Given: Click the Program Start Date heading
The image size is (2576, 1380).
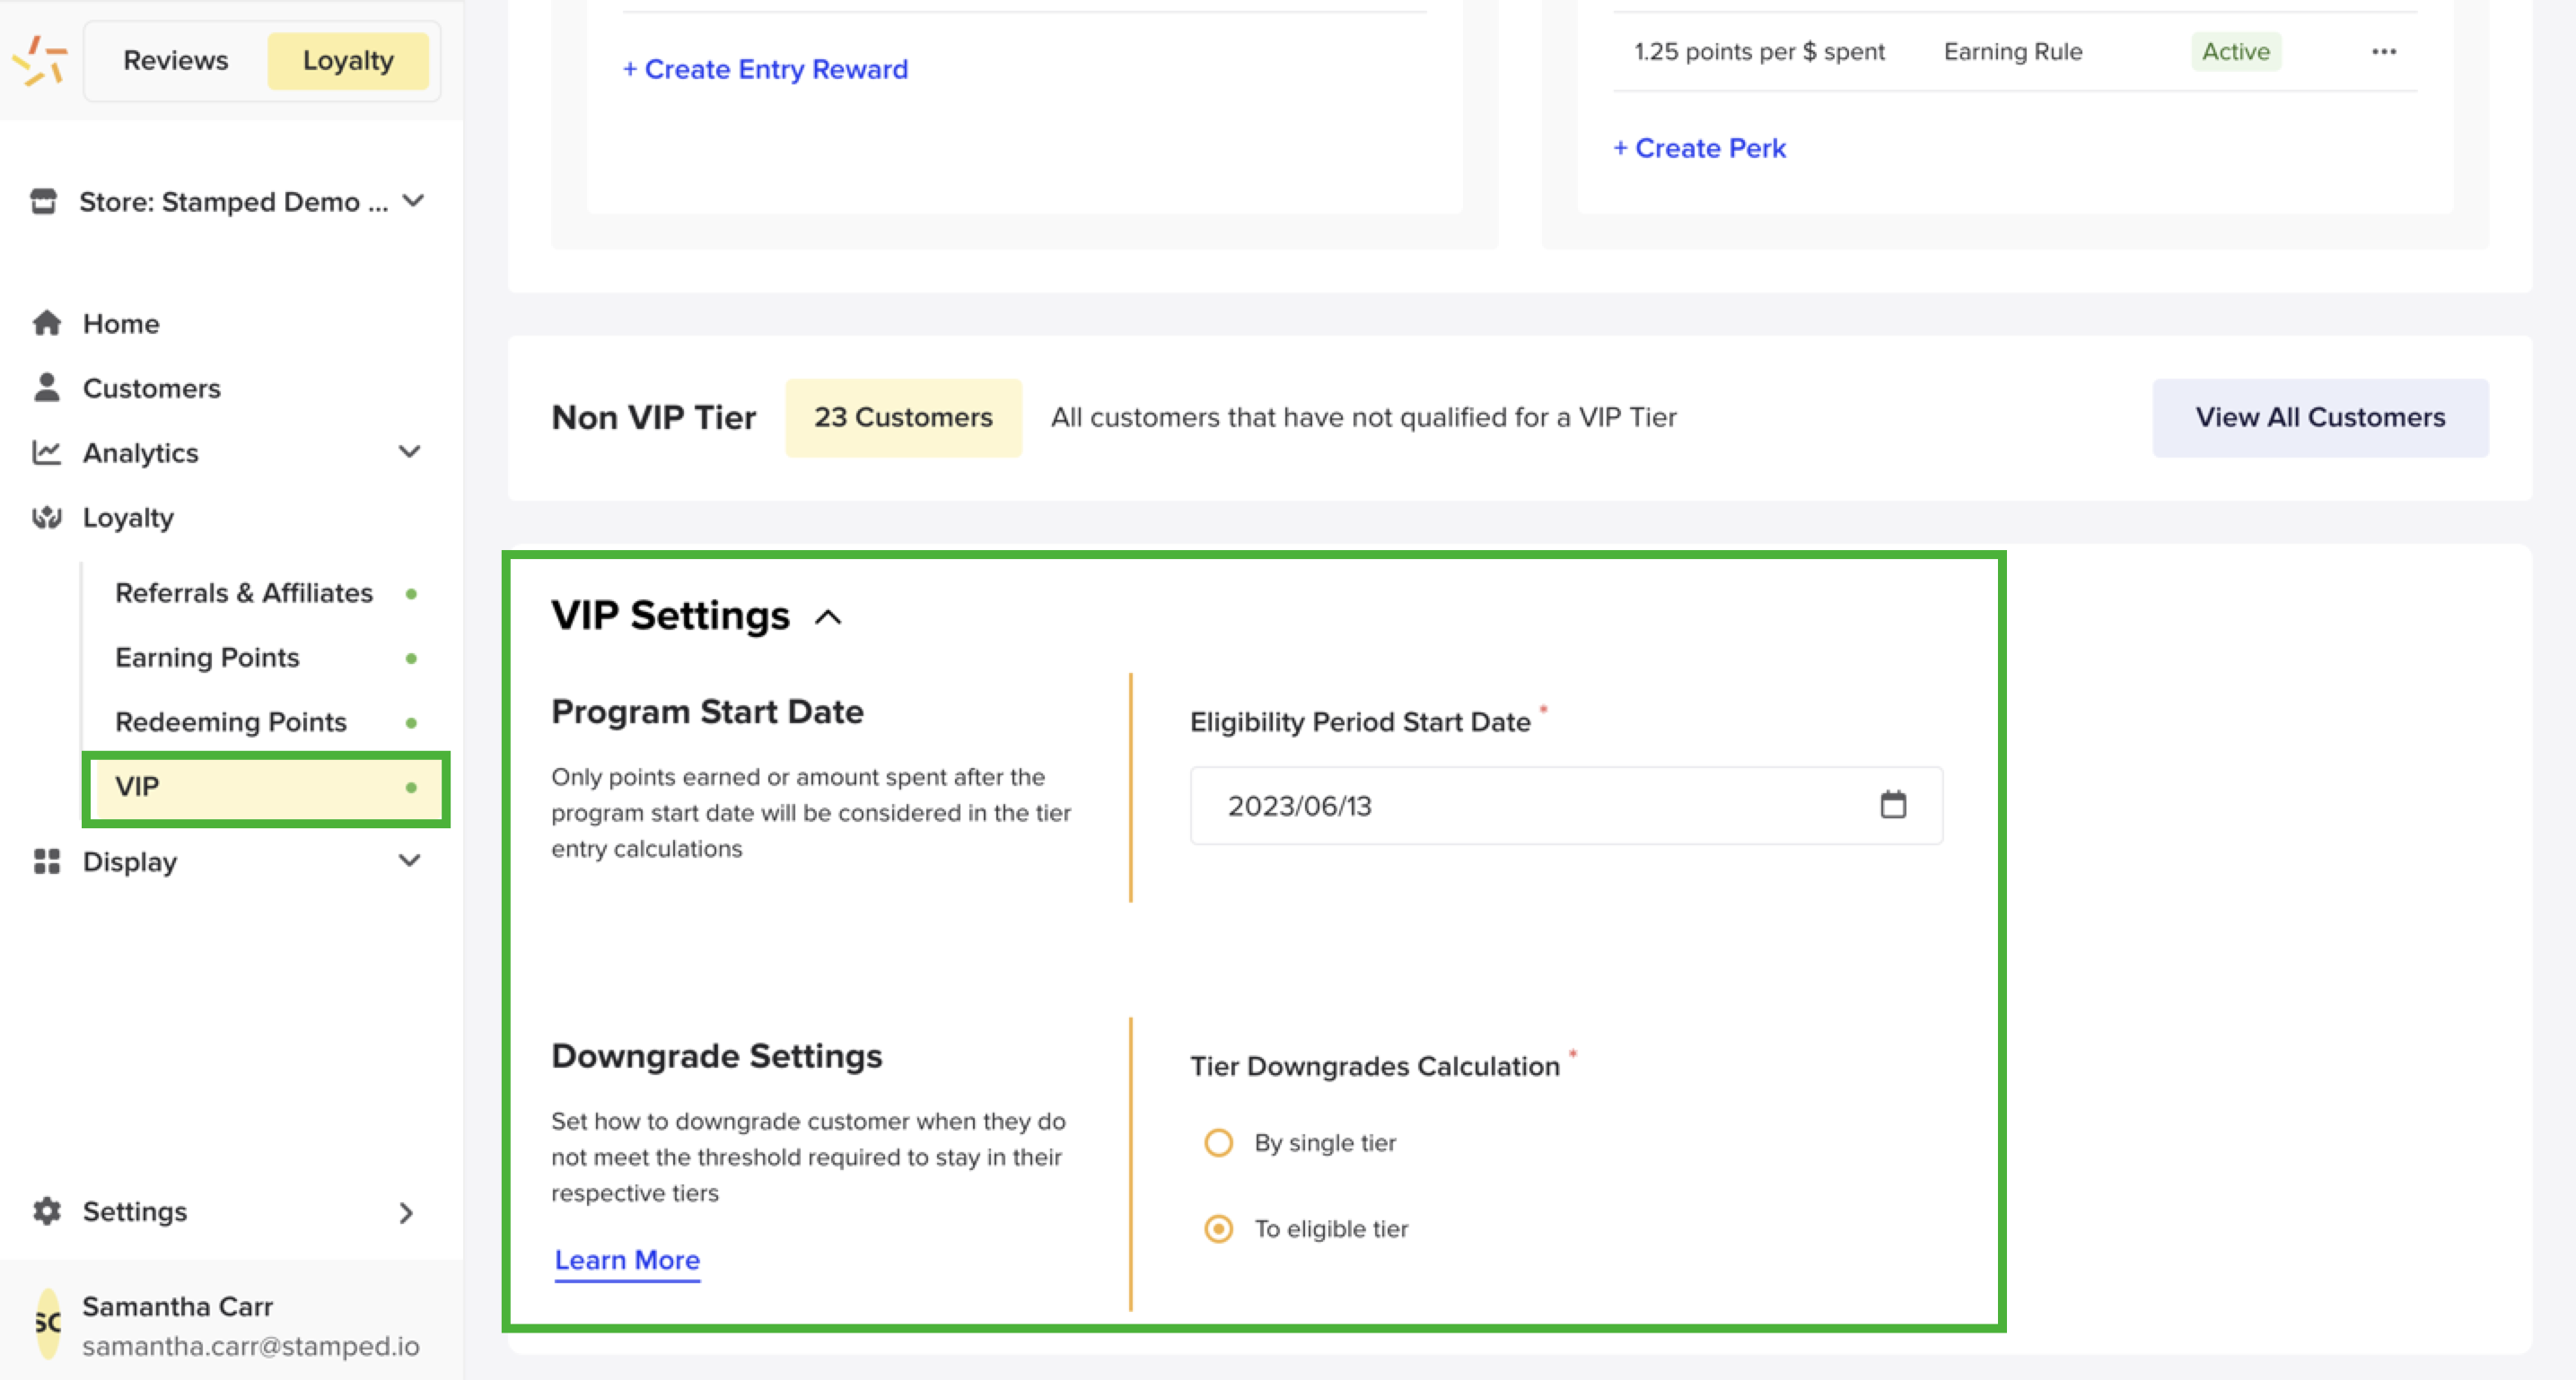Looking at the screenshot, I should coord(707,711).
